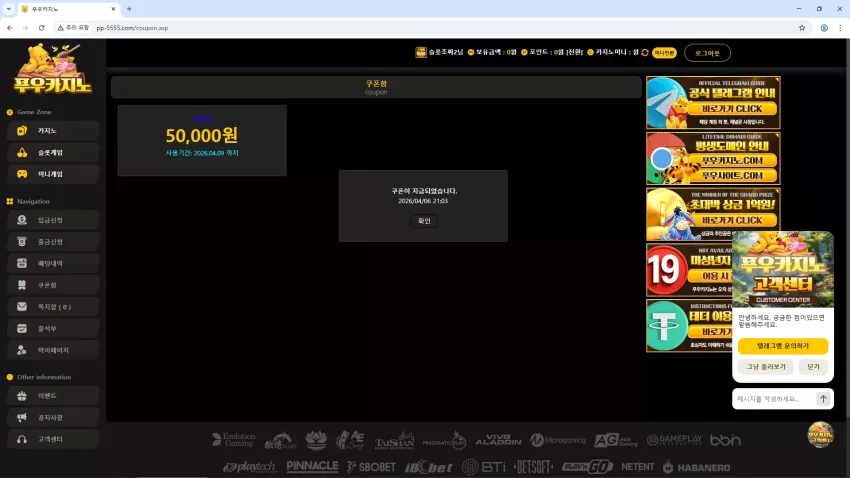Select 쿠폰함 coupon box in sidebar
This screenshot has width=850, height=478.
pos(53,285)
